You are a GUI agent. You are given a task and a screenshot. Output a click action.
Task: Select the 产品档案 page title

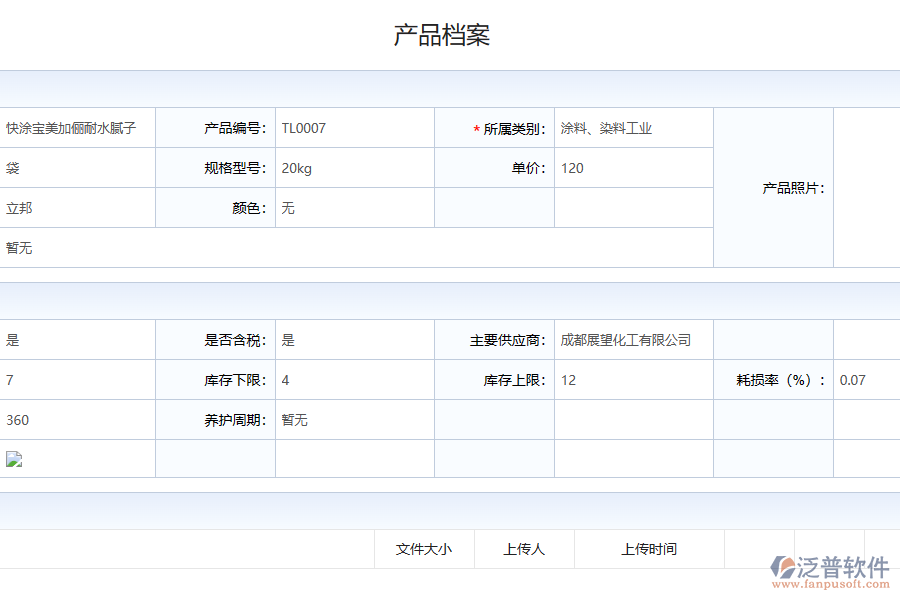[x=443, y=34]
